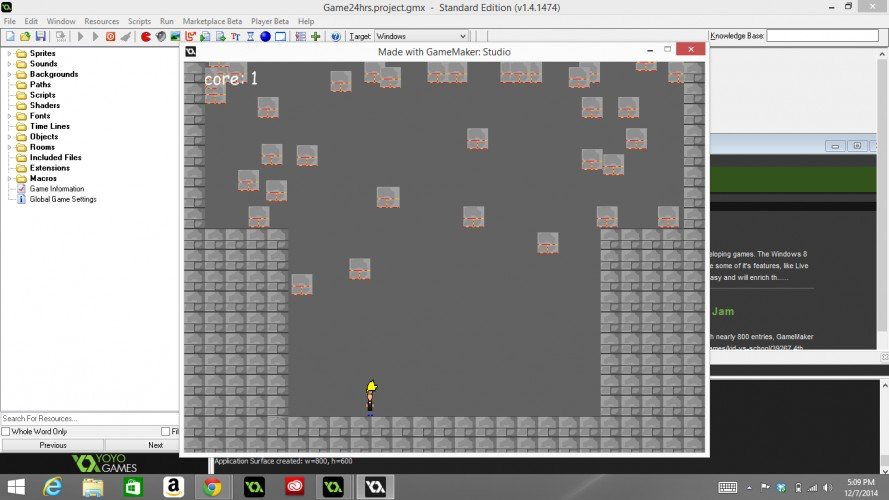Open Google Chrome from the taskbar
The image size is (889, 500).
tap(212, 487)
